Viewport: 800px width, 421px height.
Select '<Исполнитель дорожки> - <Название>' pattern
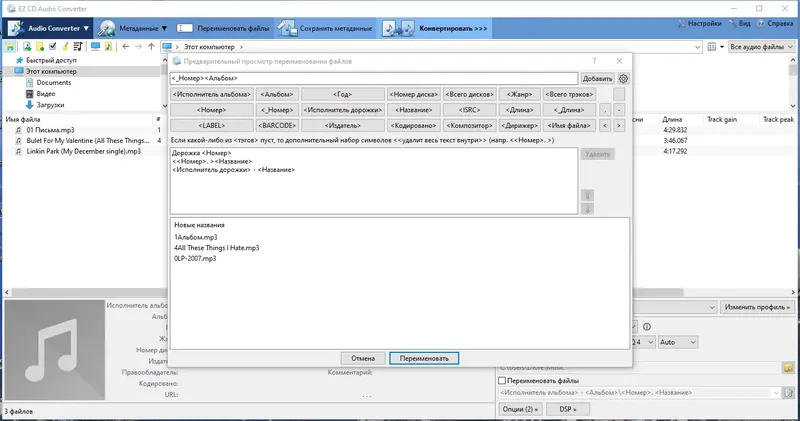click(233, 170)
